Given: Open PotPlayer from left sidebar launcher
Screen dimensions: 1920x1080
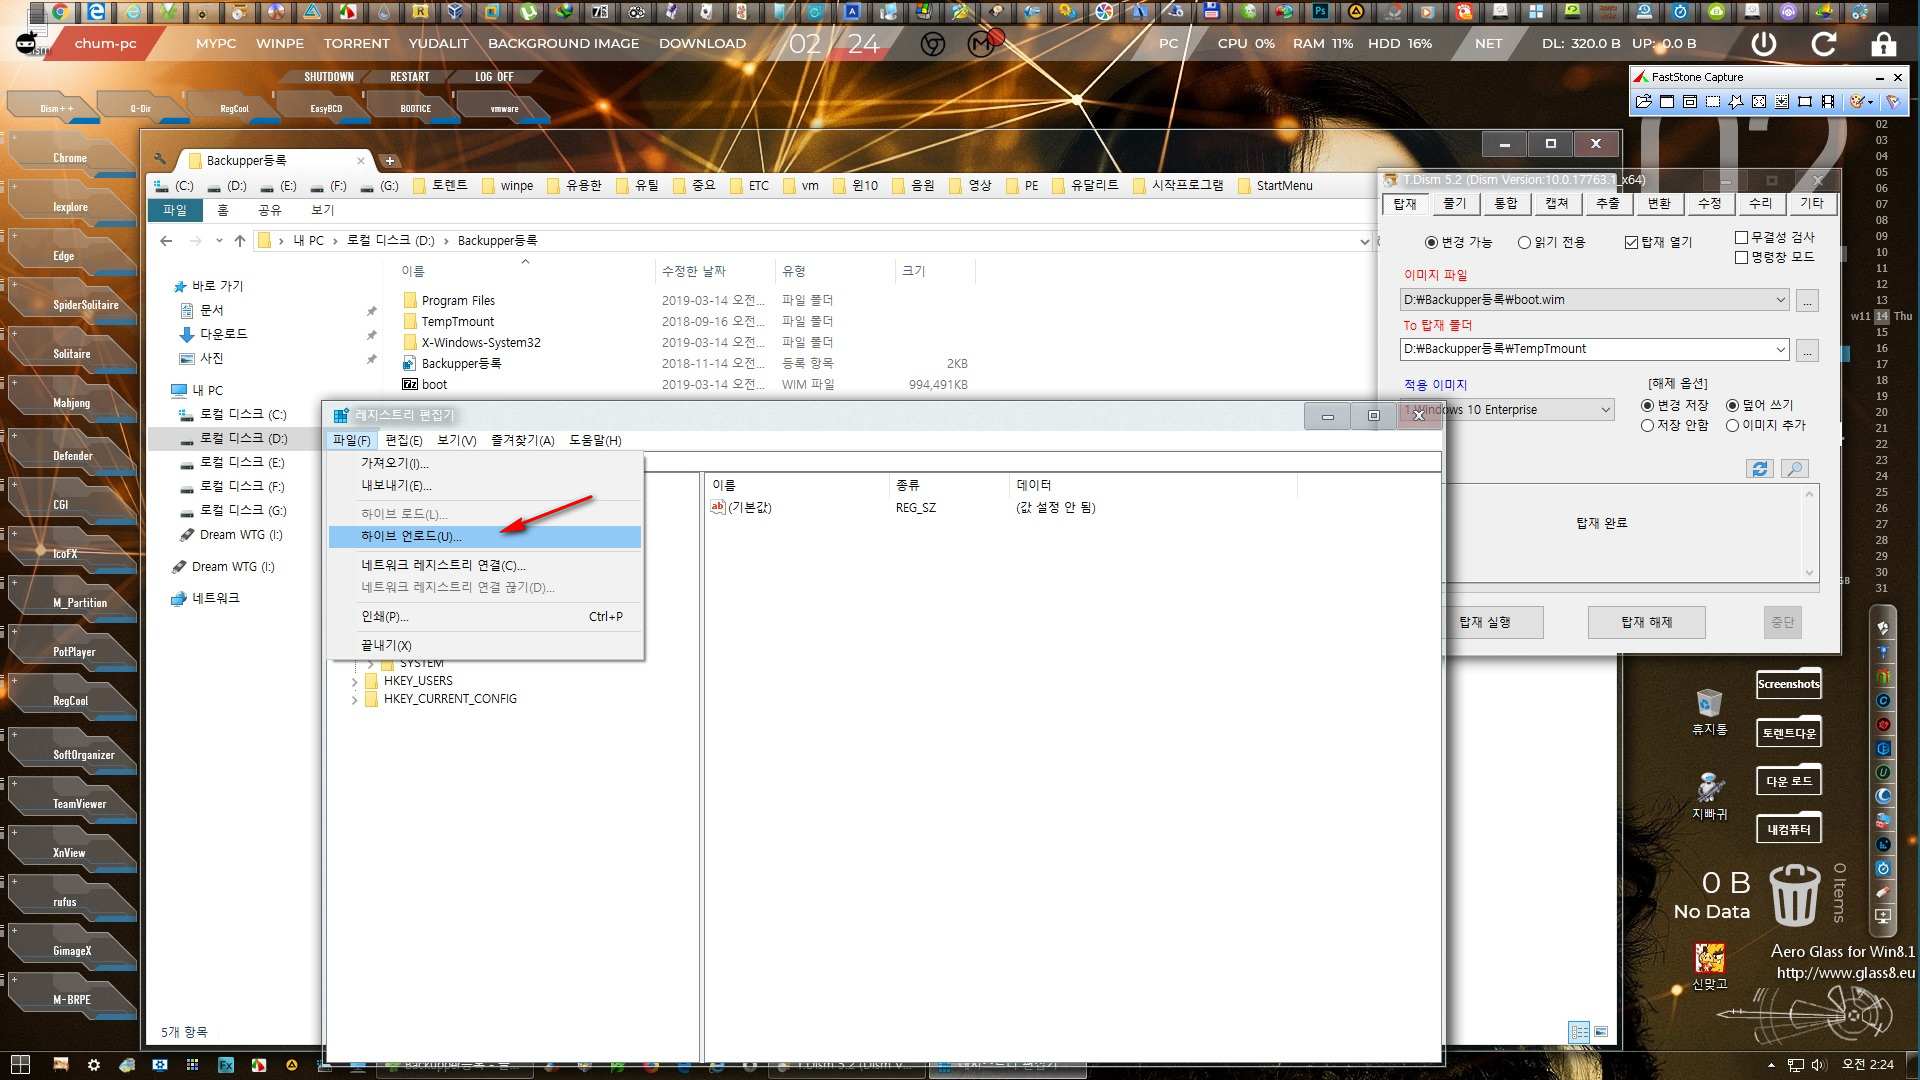Looking at the screenshot, I should [74, 652].
